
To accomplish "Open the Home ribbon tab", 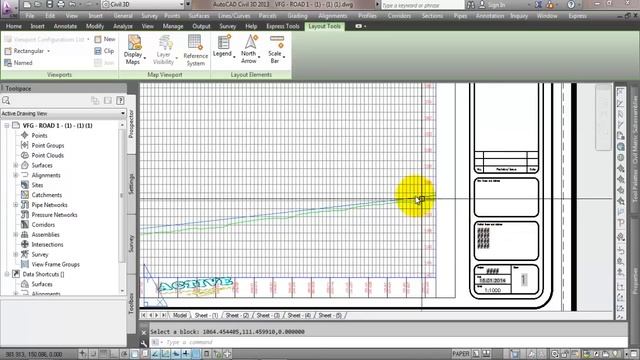I will click(13, 26).
